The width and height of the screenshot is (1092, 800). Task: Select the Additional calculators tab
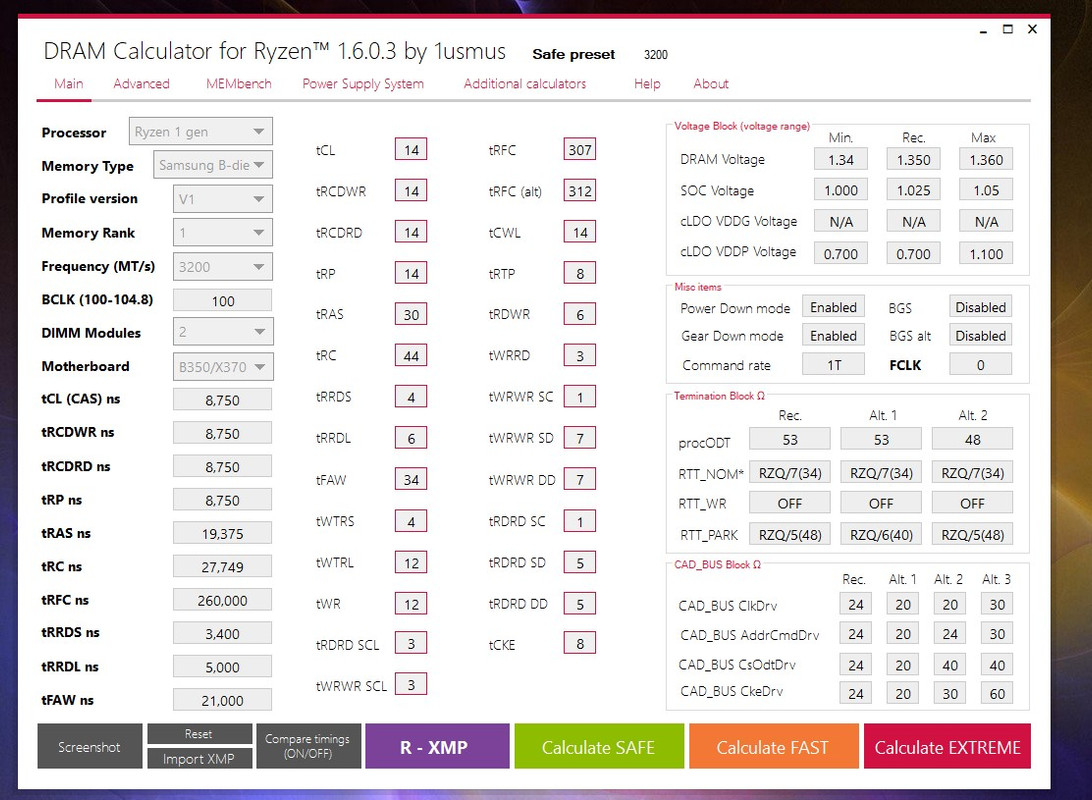tap(525, 84)
